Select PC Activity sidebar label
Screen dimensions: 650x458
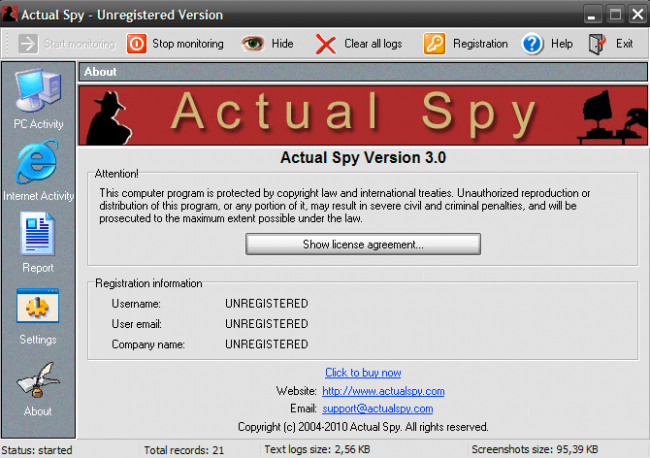coord(39,124)
